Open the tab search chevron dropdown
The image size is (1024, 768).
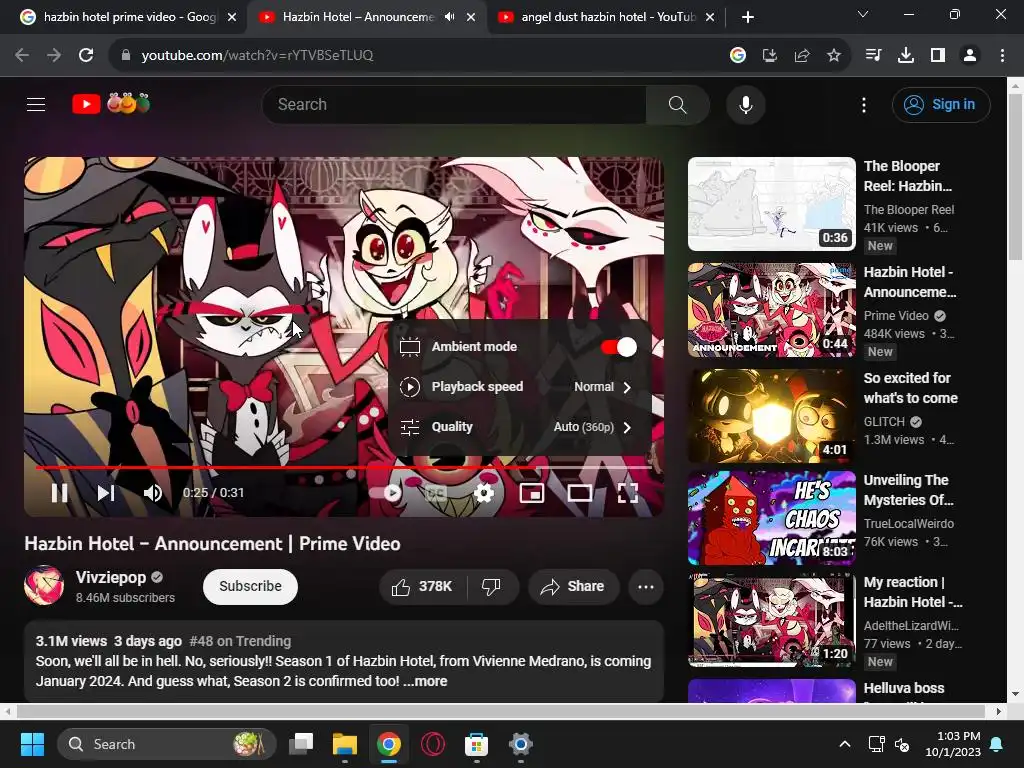pyautogui.click(x=863, y=14)
